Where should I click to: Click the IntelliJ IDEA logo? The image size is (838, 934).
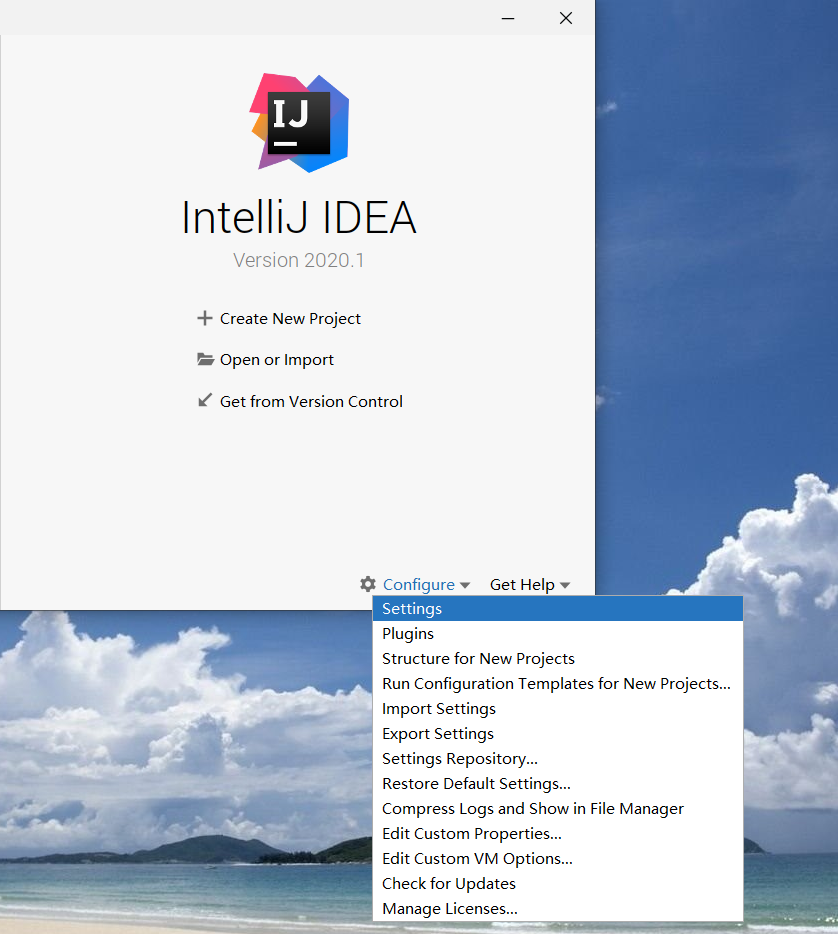299,123
